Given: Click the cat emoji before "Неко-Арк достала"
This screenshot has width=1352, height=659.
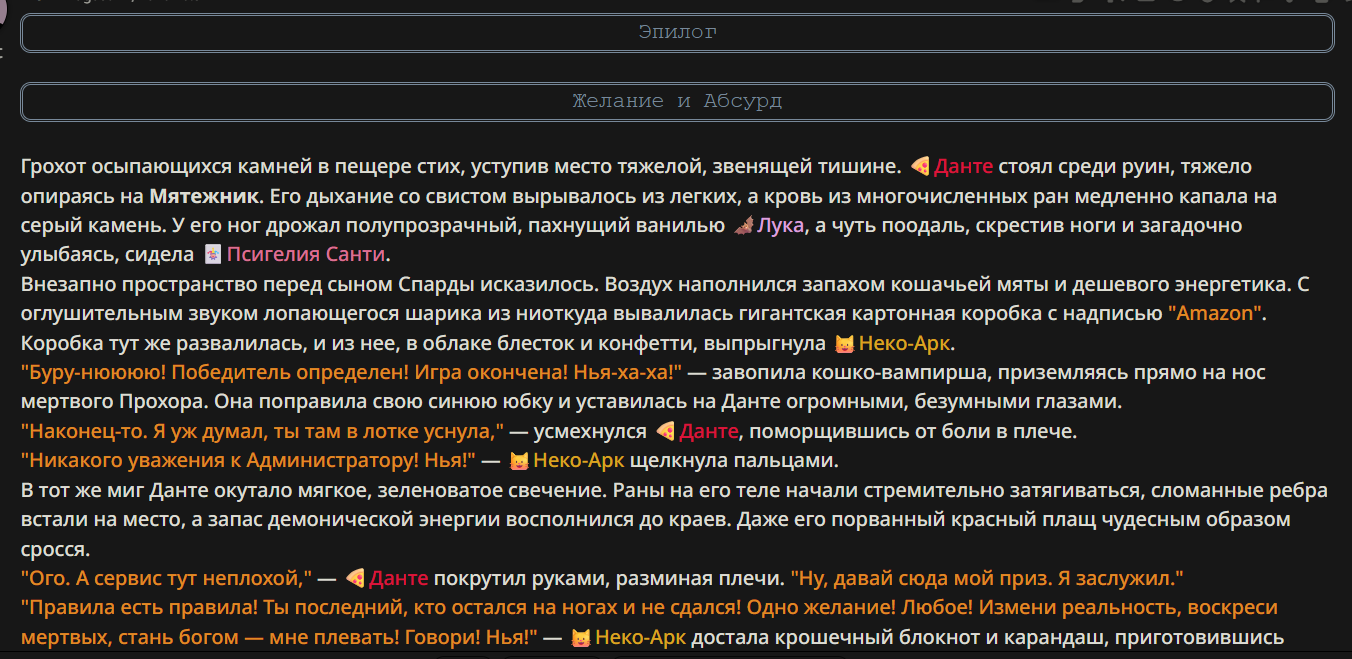Looking at the screenshot, I should pos(581,637).
